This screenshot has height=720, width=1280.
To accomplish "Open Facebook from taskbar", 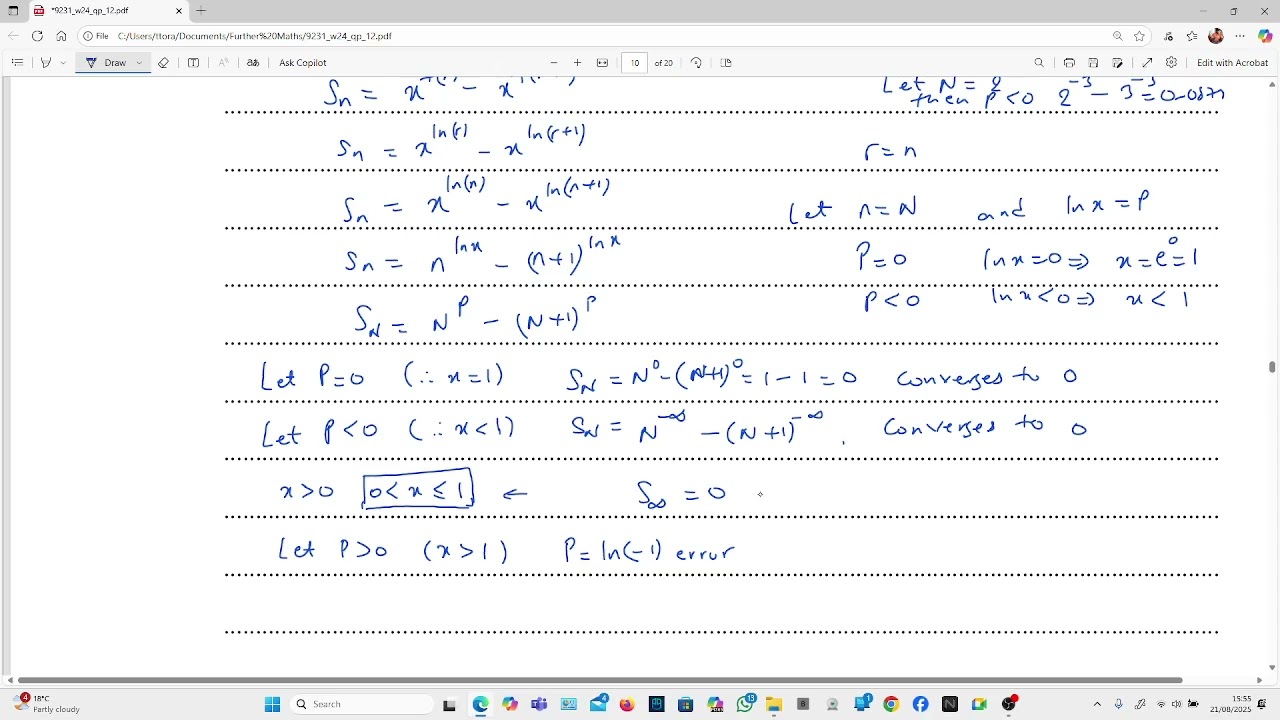I will [920, 704].
